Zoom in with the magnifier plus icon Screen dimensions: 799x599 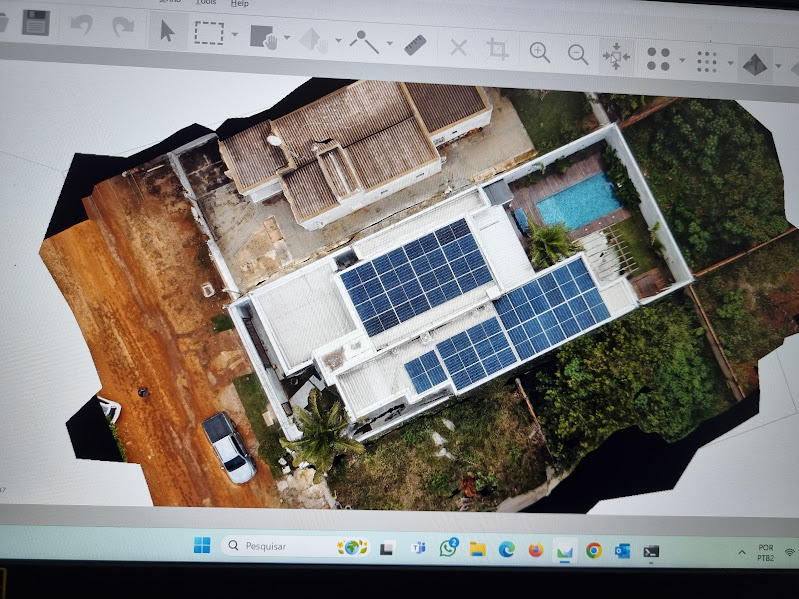(540, 52)
